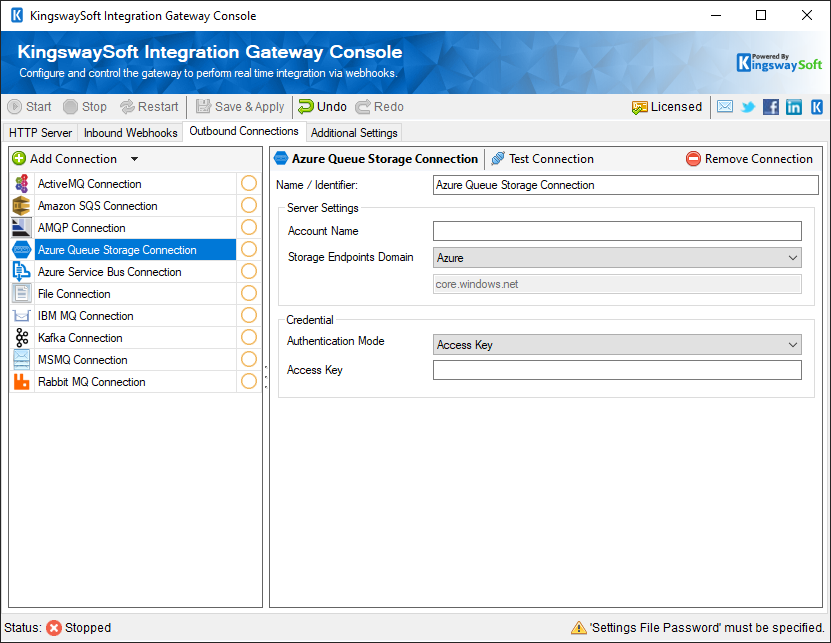
Task: Select ActiveMQ Connection in the list
Action: pyautogui.click(x=135, y=184)
